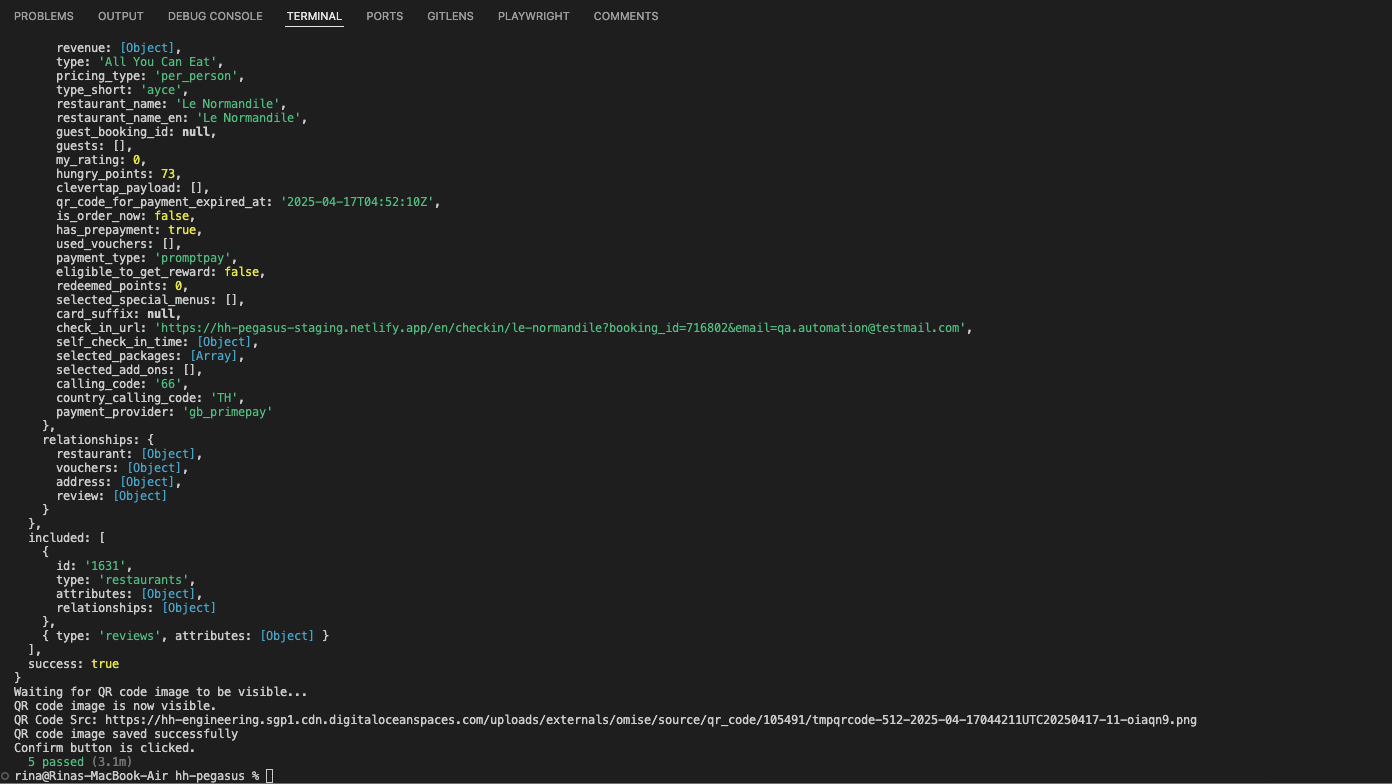Switch to the PLAYWRIGHT tab
The image size is (1392, 784).
tap(533, 16)
